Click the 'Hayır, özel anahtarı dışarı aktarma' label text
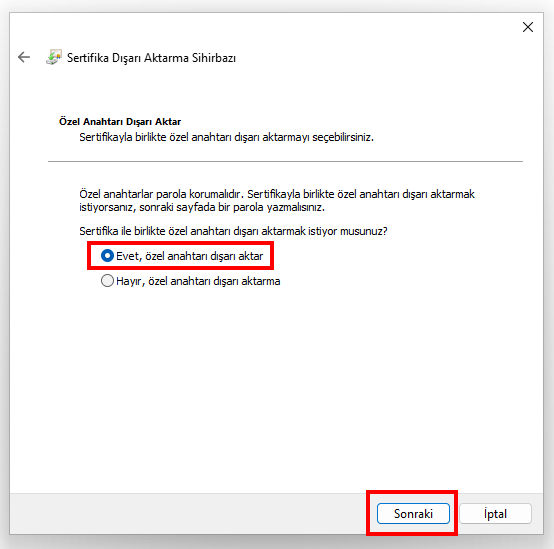This screenshot has width=554, height=549. [198, 281]
